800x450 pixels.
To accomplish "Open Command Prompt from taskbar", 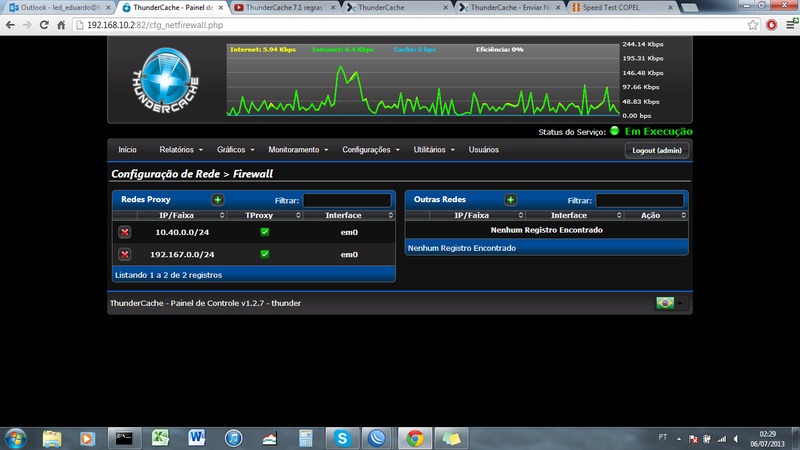I will click(124, 438).
